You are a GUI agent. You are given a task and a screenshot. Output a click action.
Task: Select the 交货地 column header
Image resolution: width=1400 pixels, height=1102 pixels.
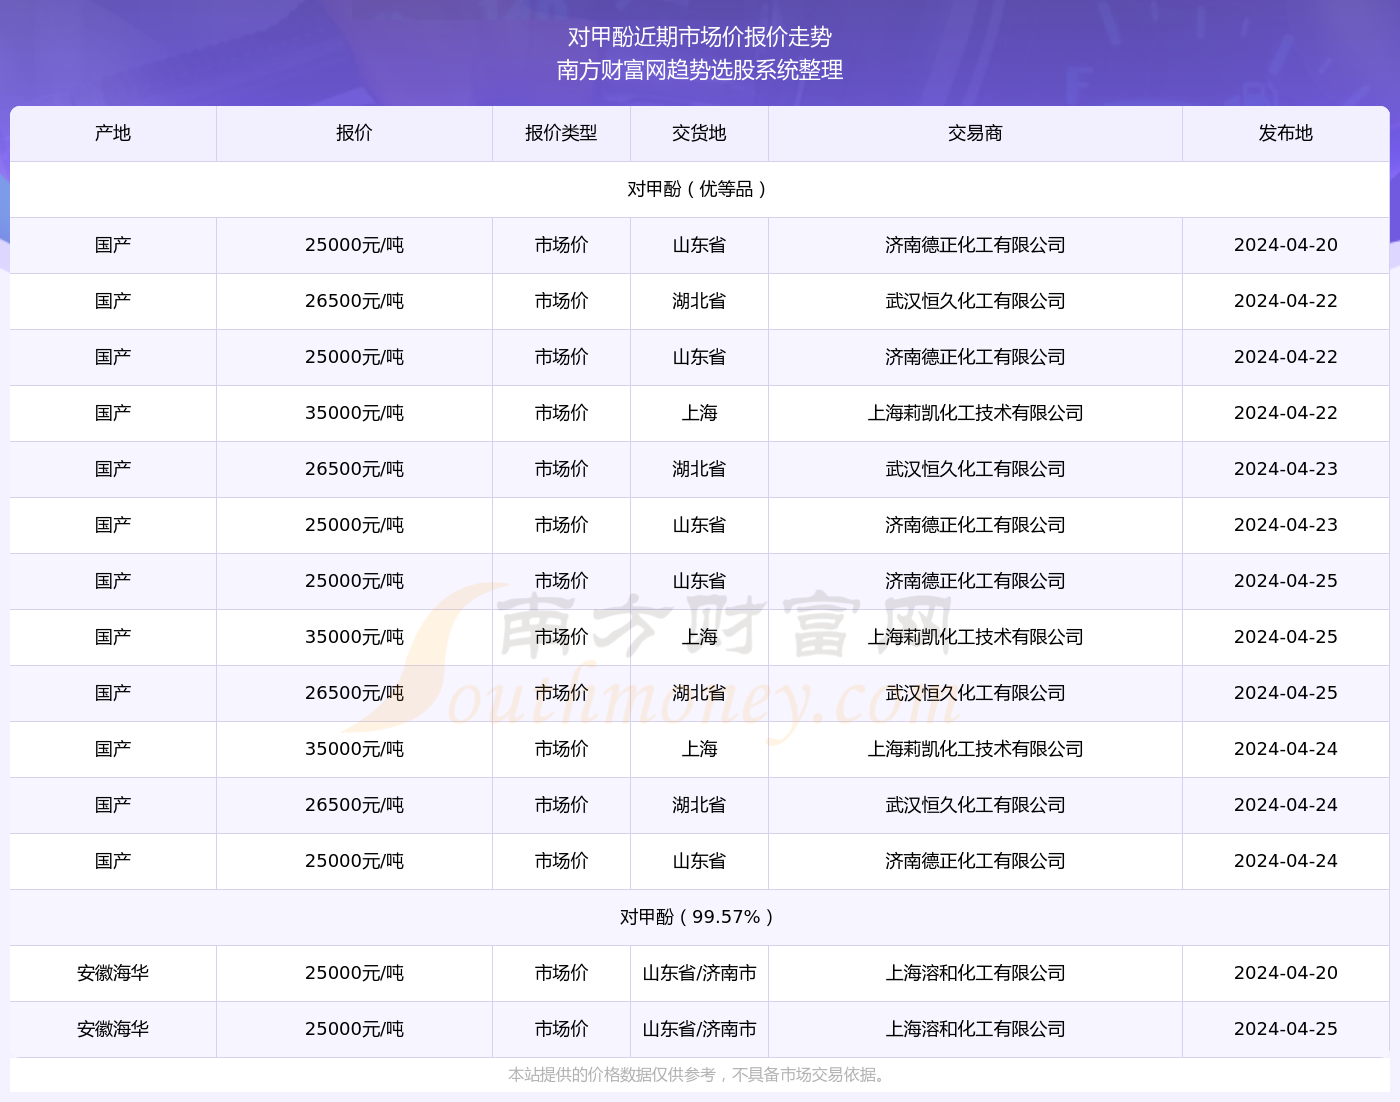point(699,133)
